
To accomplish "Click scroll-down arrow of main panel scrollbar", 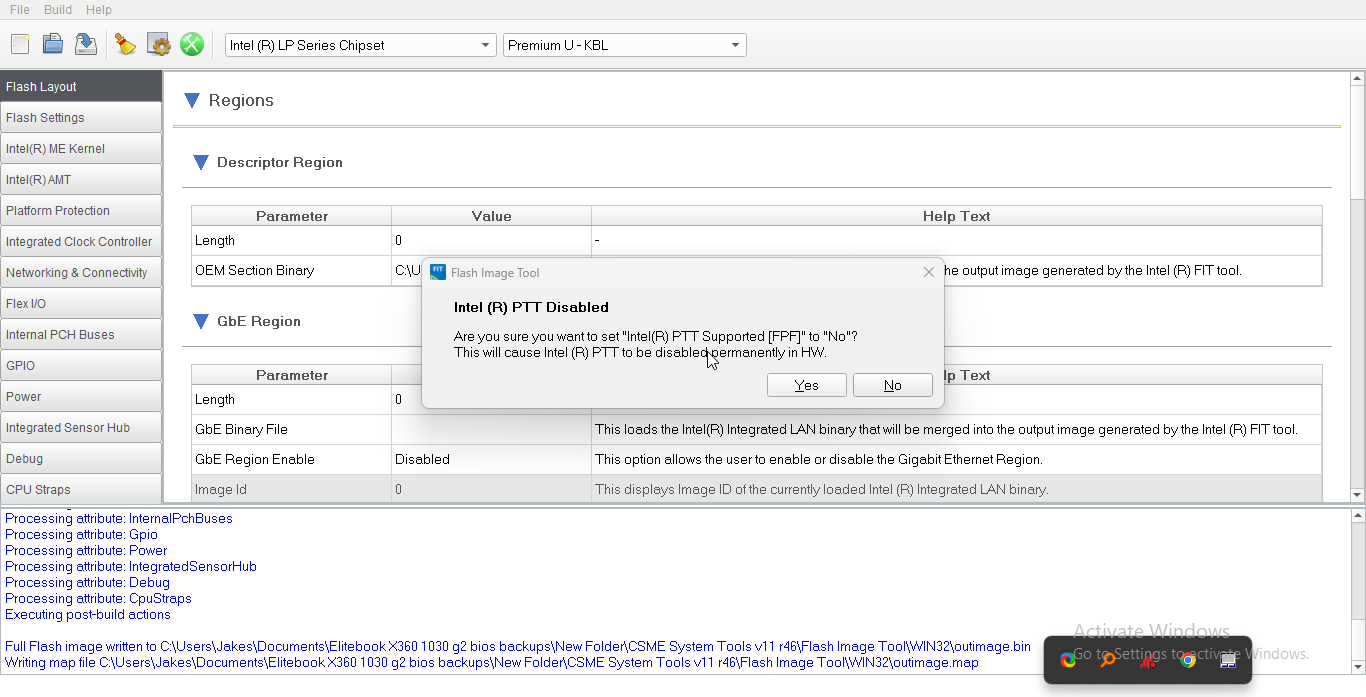I will point(1357,494).
